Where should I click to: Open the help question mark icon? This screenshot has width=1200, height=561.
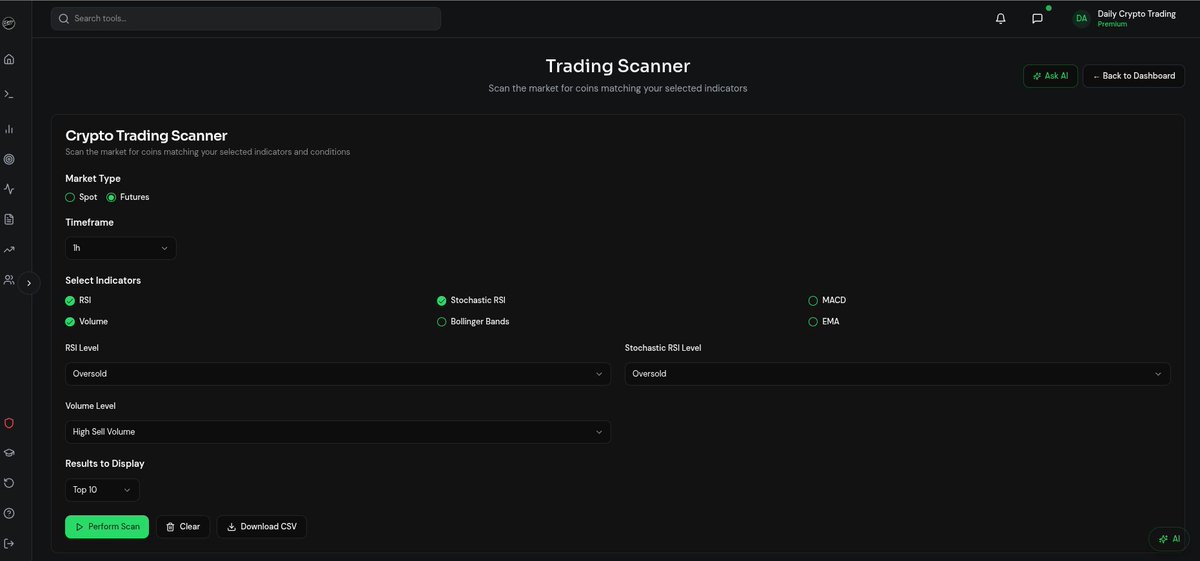point(9,513)
